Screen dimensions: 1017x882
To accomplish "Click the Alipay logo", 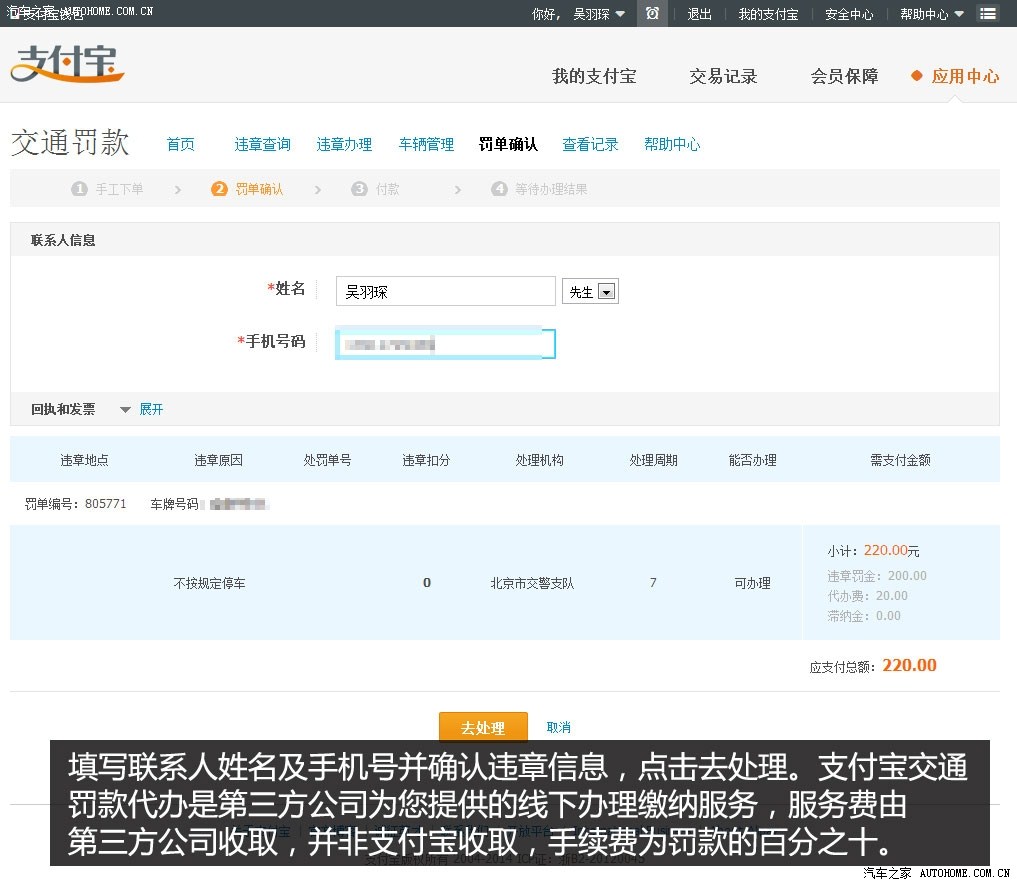I will [67, 64].
